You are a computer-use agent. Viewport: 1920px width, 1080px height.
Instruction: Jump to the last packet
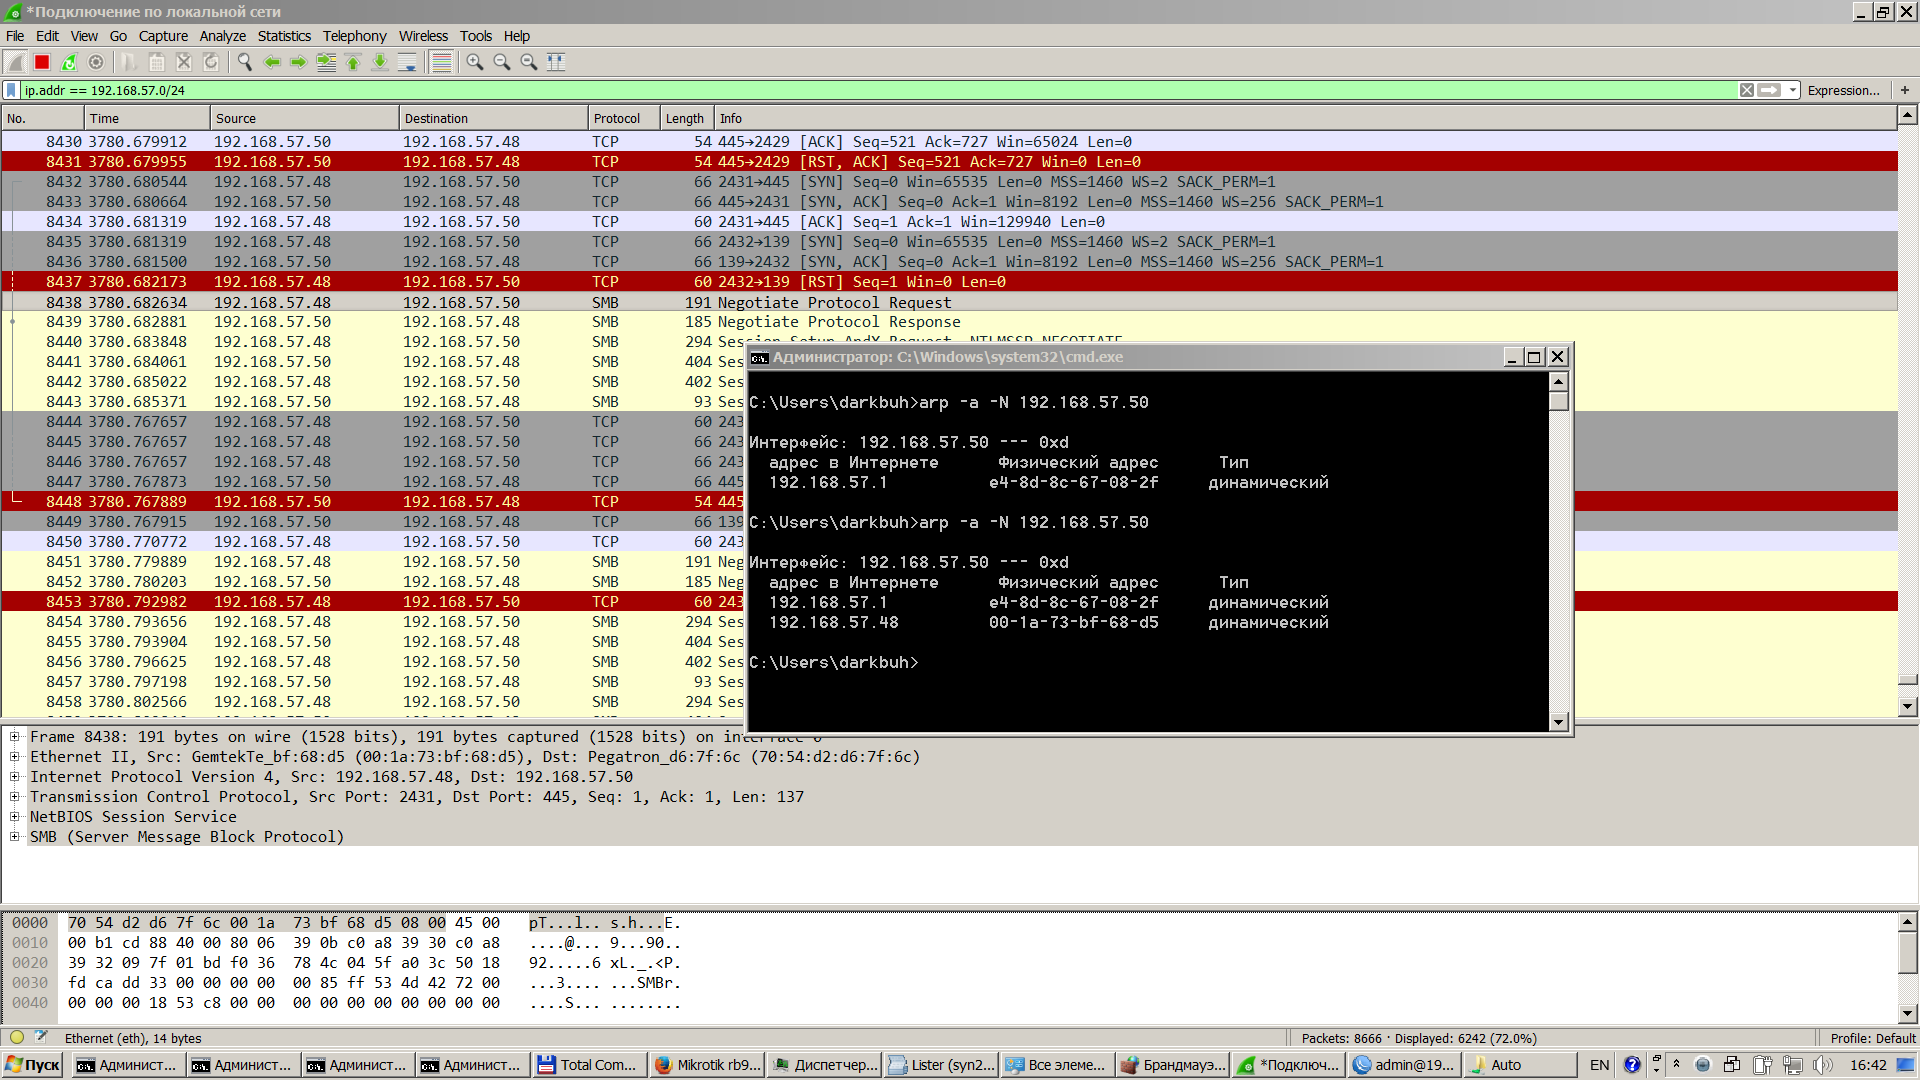380,62
